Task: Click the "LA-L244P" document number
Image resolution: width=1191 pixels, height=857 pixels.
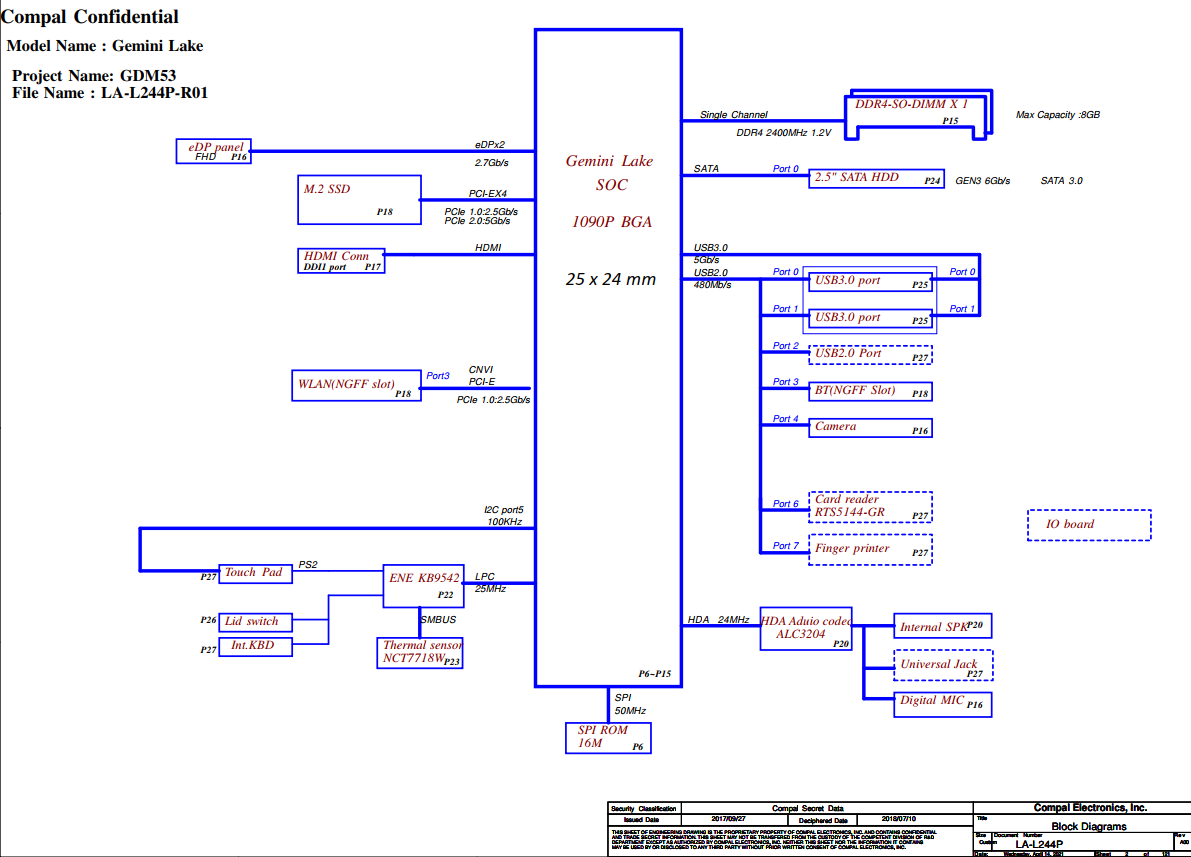Action: [x=1038, y=844]
